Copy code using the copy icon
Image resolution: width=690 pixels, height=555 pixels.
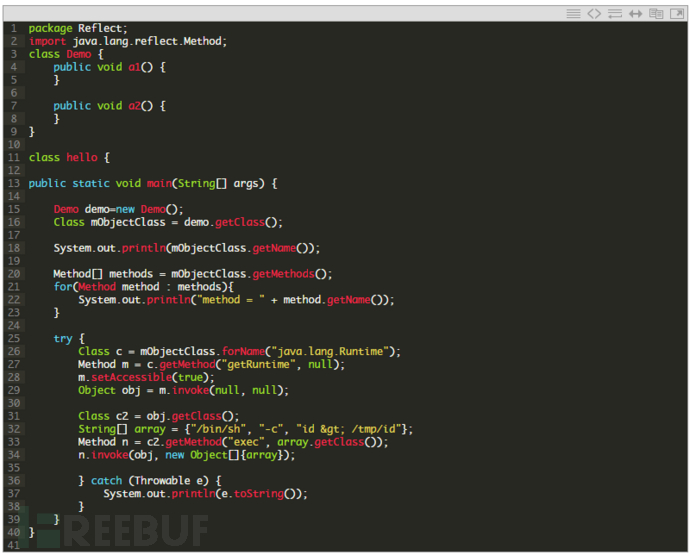[656, 14]
